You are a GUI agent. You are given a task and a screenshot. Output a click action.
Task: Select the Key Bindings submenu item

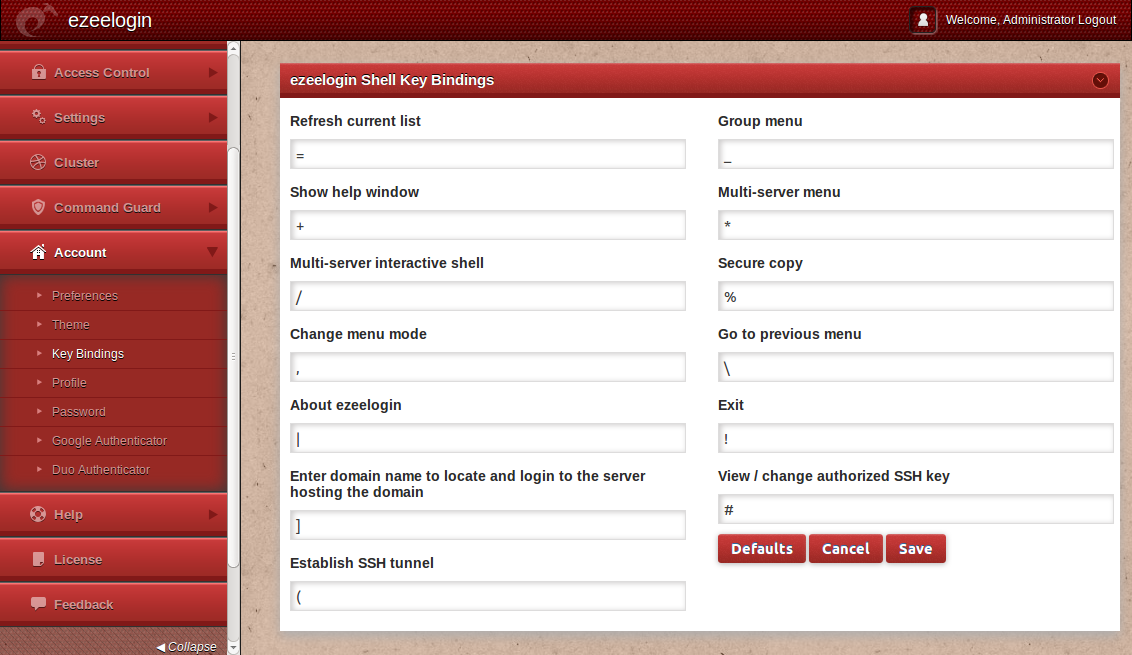[87, 353]
